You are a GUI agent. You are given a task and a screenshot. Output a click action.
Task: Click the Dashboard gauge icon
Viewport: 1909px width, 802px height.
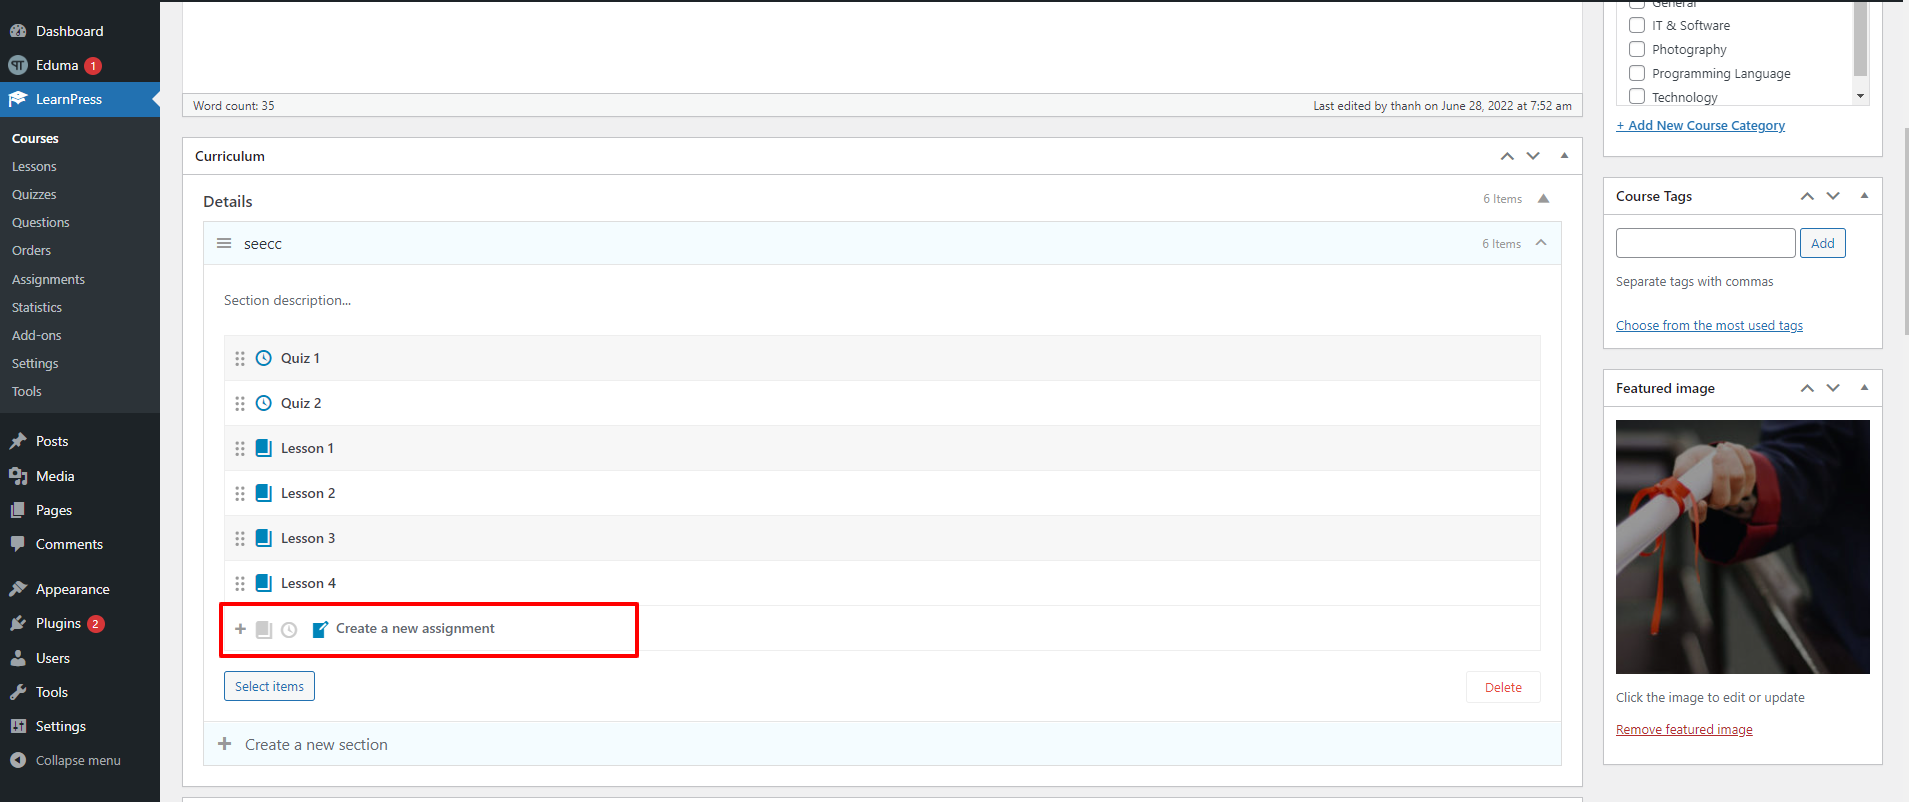coord(18,31)
